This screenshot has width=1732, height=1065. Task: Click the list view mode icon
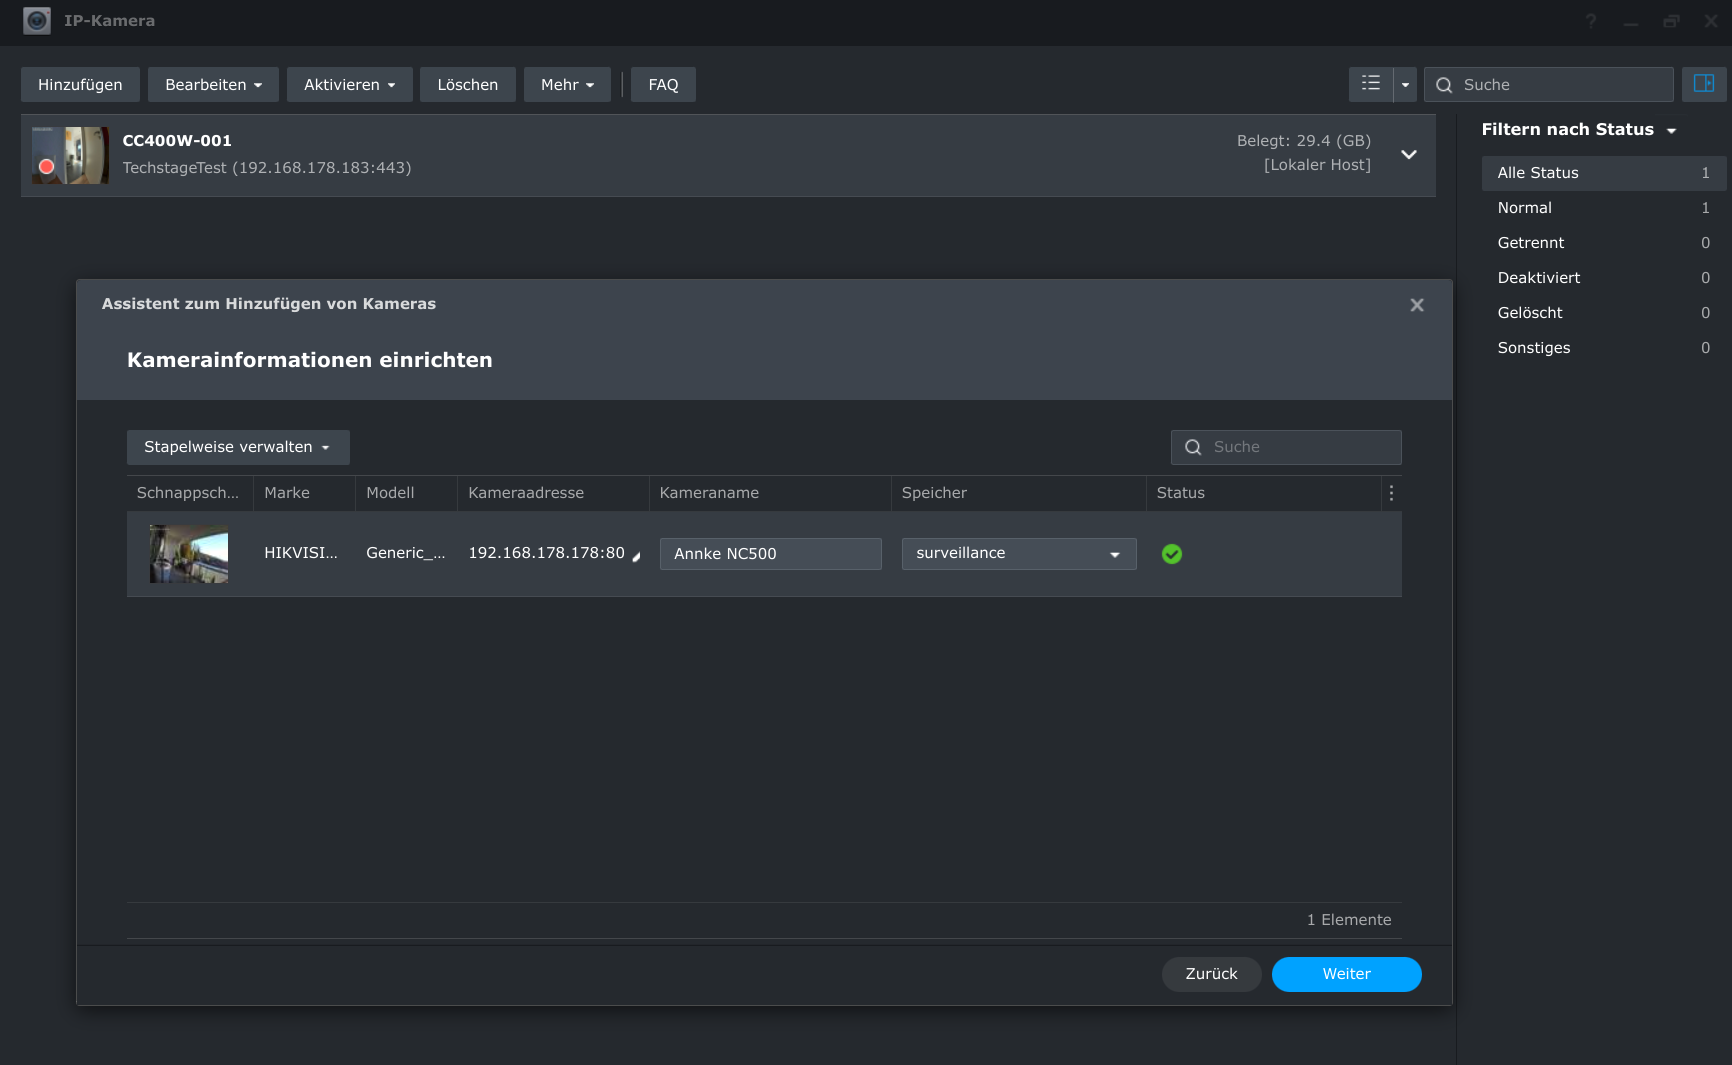(1370, 84)
